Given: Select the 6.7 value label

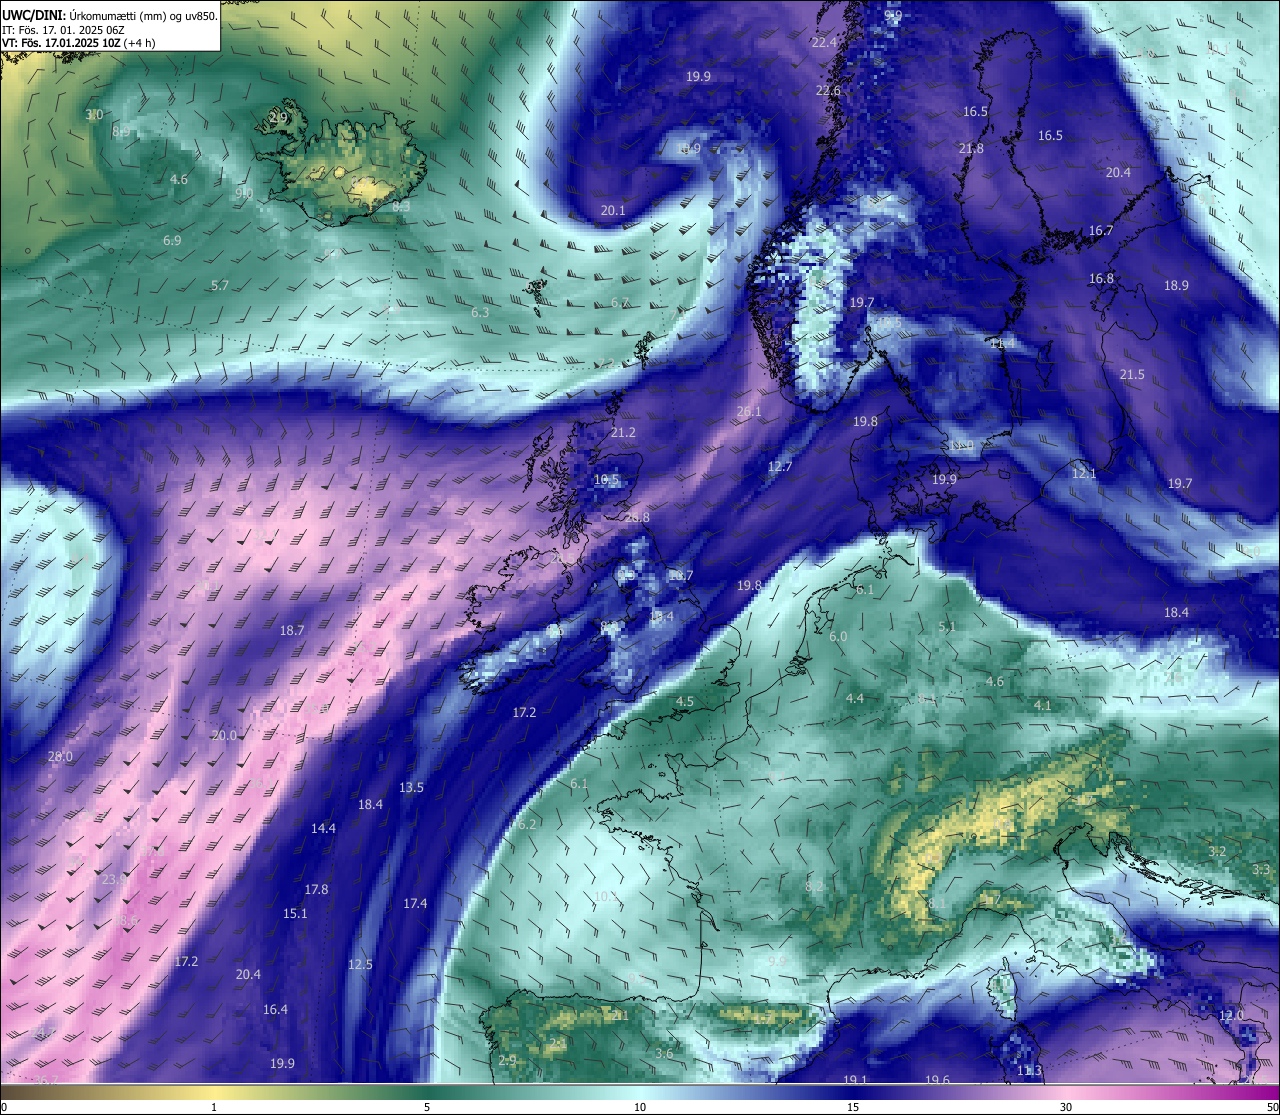Looking at the screenshot, I should (620, 302).
